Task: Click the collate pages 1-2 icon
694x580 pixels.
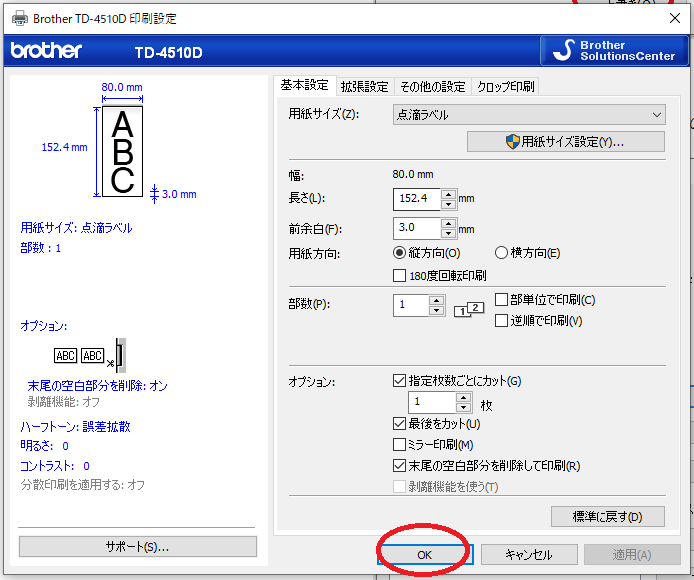Action: (x=469, y=309)
